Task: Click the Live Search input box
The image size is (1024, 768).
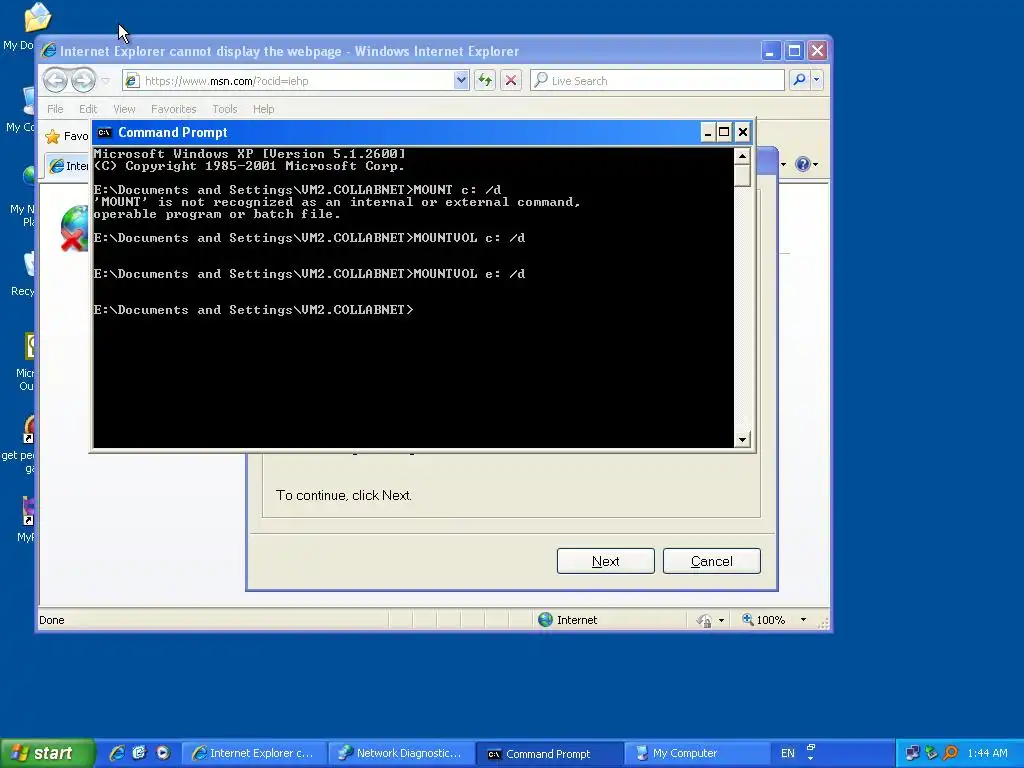Action: 658,80
